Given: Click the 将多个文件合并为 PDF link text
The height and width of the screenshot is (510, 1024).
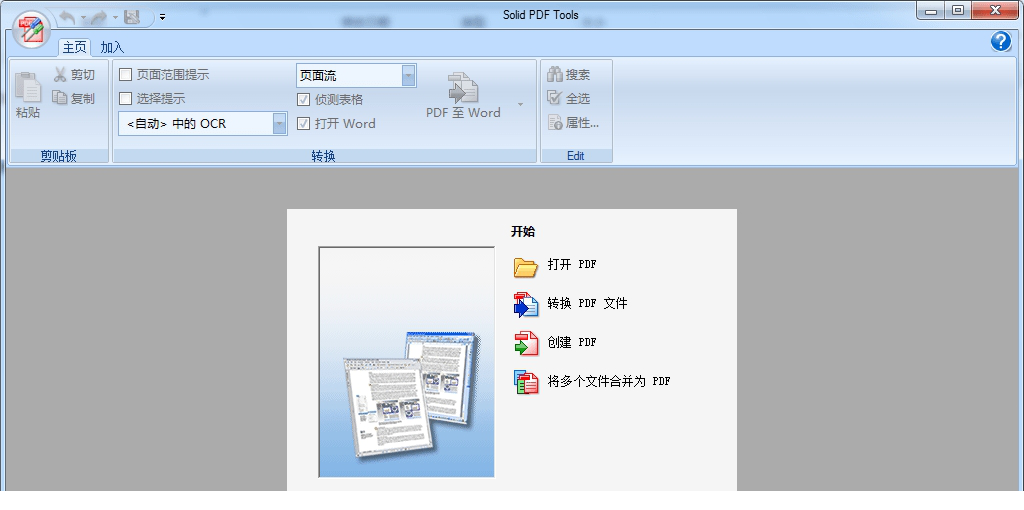Looking at the screenshot, I should (x=609, y=381).
